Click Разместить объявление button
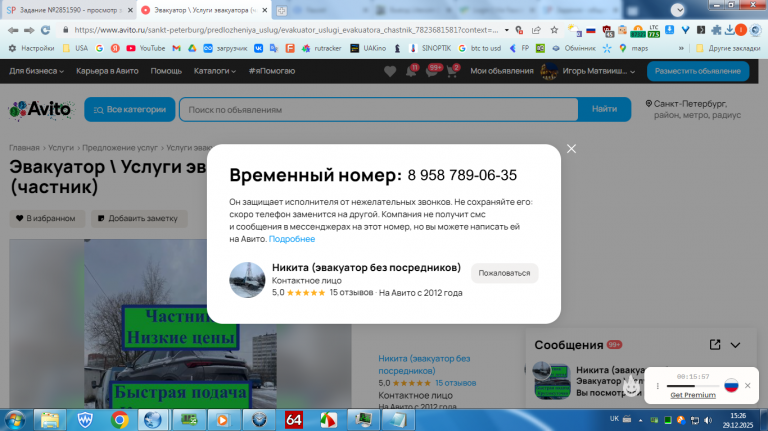This screenshot has height=431, width=768. (x=698, y=71)
